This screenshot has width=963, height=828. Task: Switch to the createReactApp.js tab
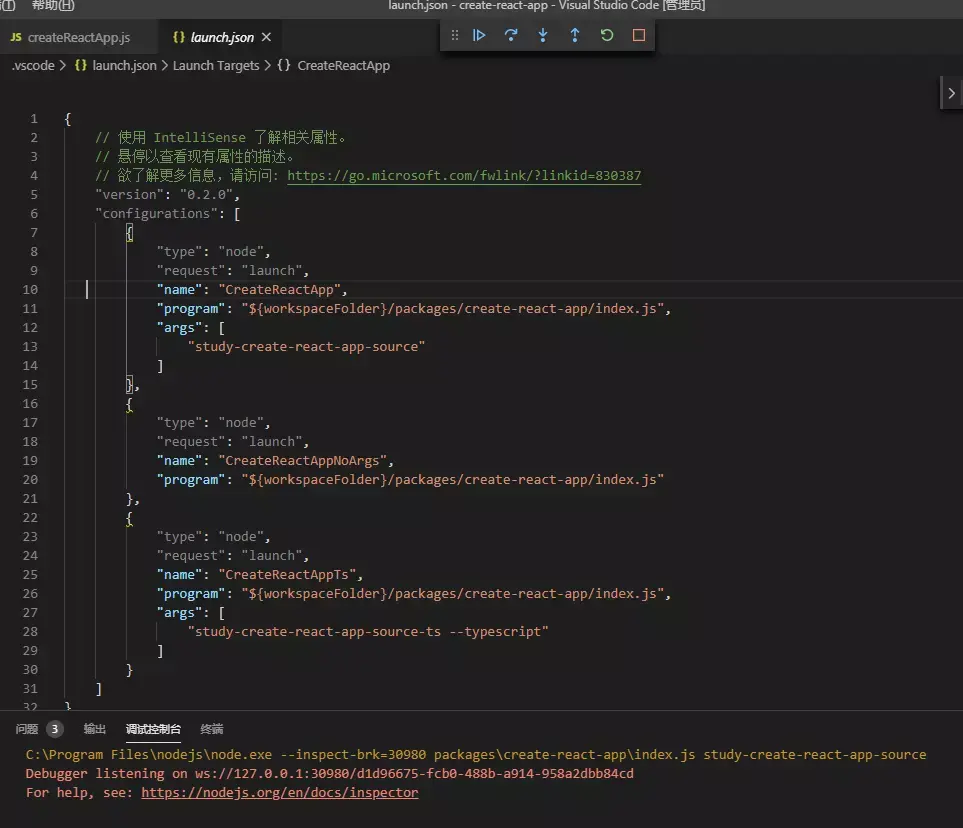78,38
